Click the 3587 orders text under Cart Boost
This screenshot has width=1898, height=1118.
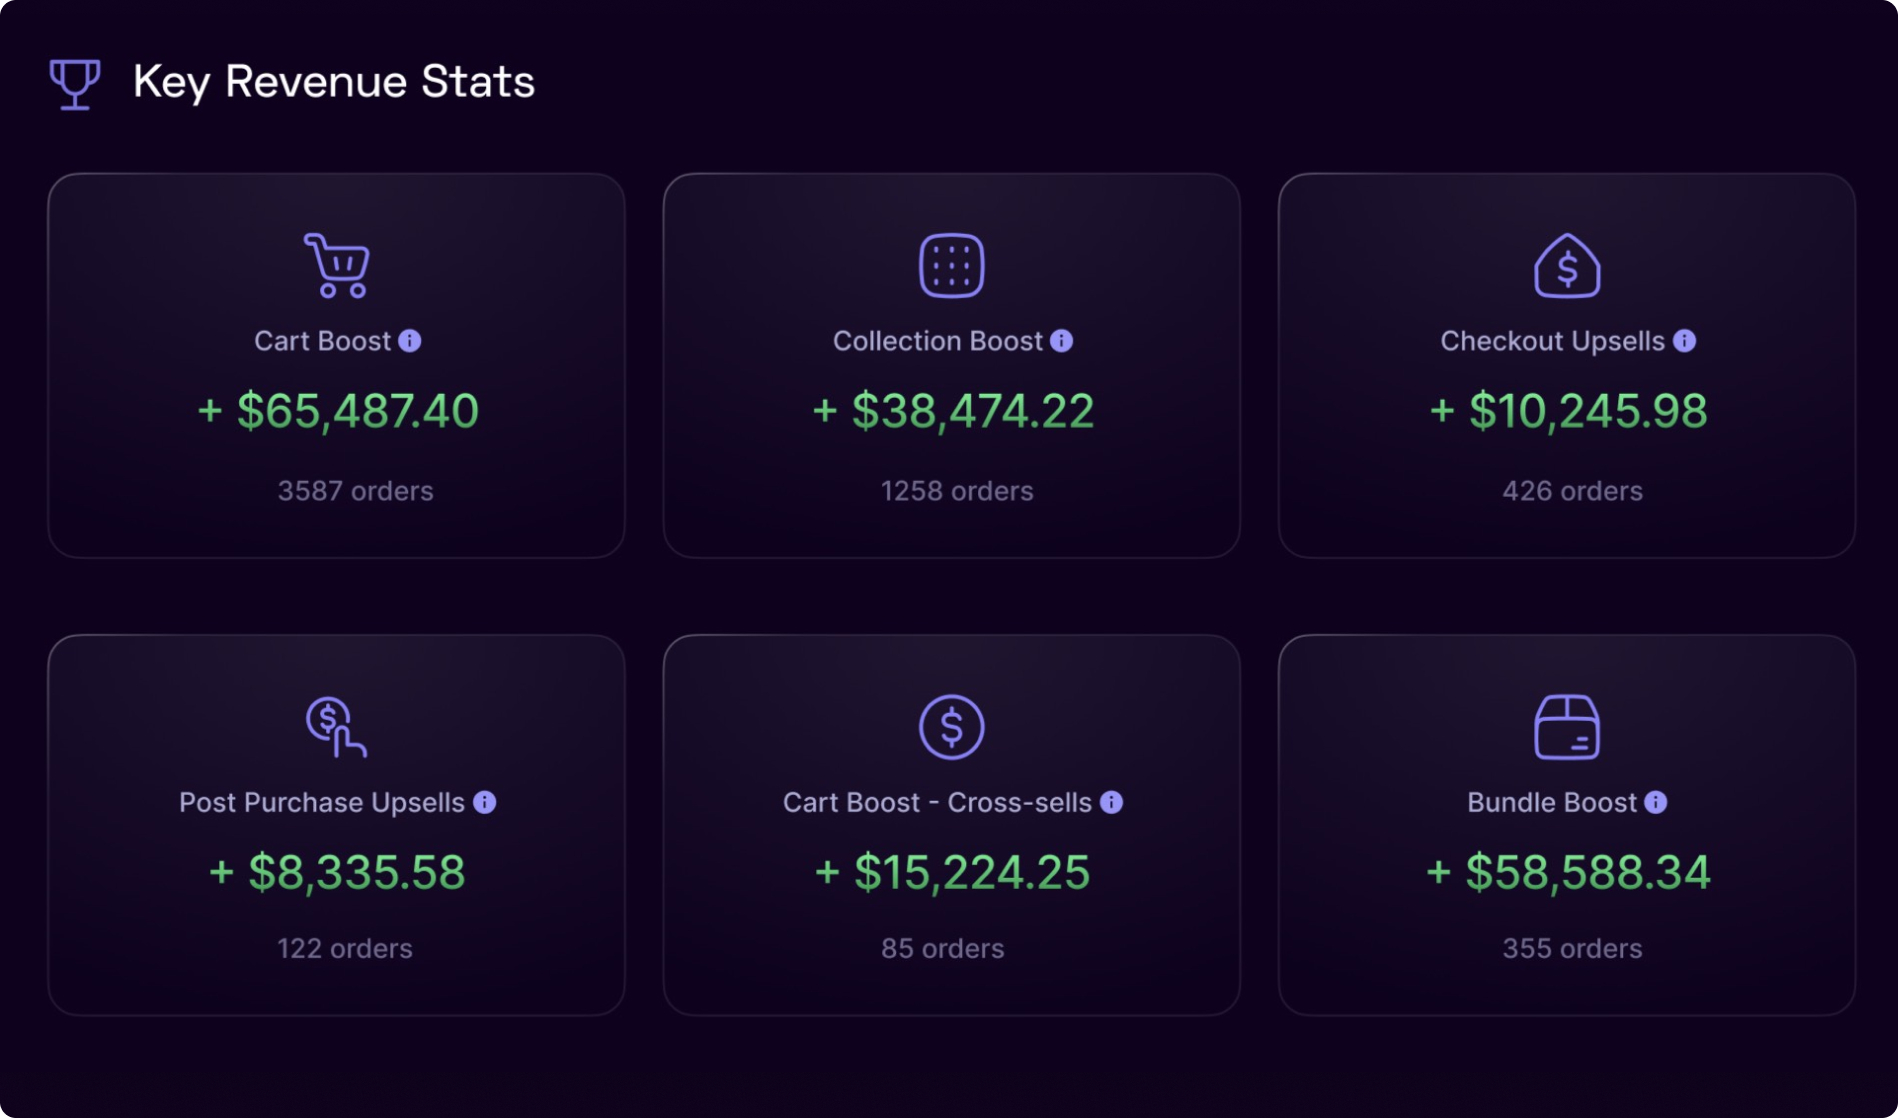click(355, 491)
